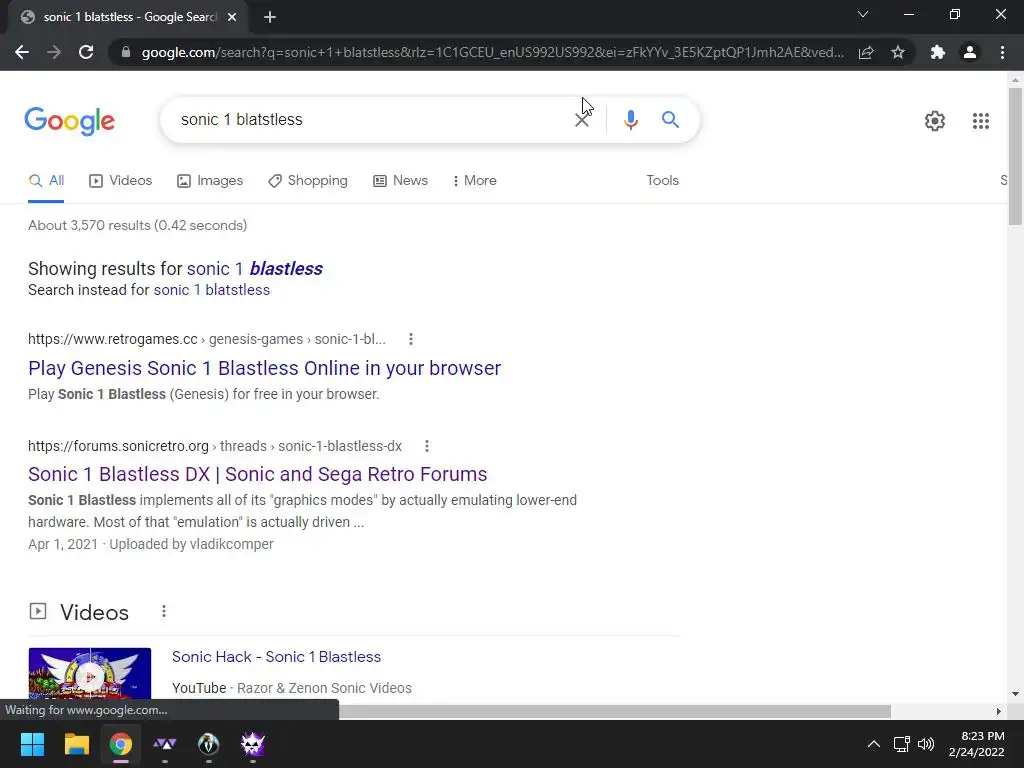Start voice search with microphone
The width and height of the screenshot is (1024, 768).
point(630,120)
